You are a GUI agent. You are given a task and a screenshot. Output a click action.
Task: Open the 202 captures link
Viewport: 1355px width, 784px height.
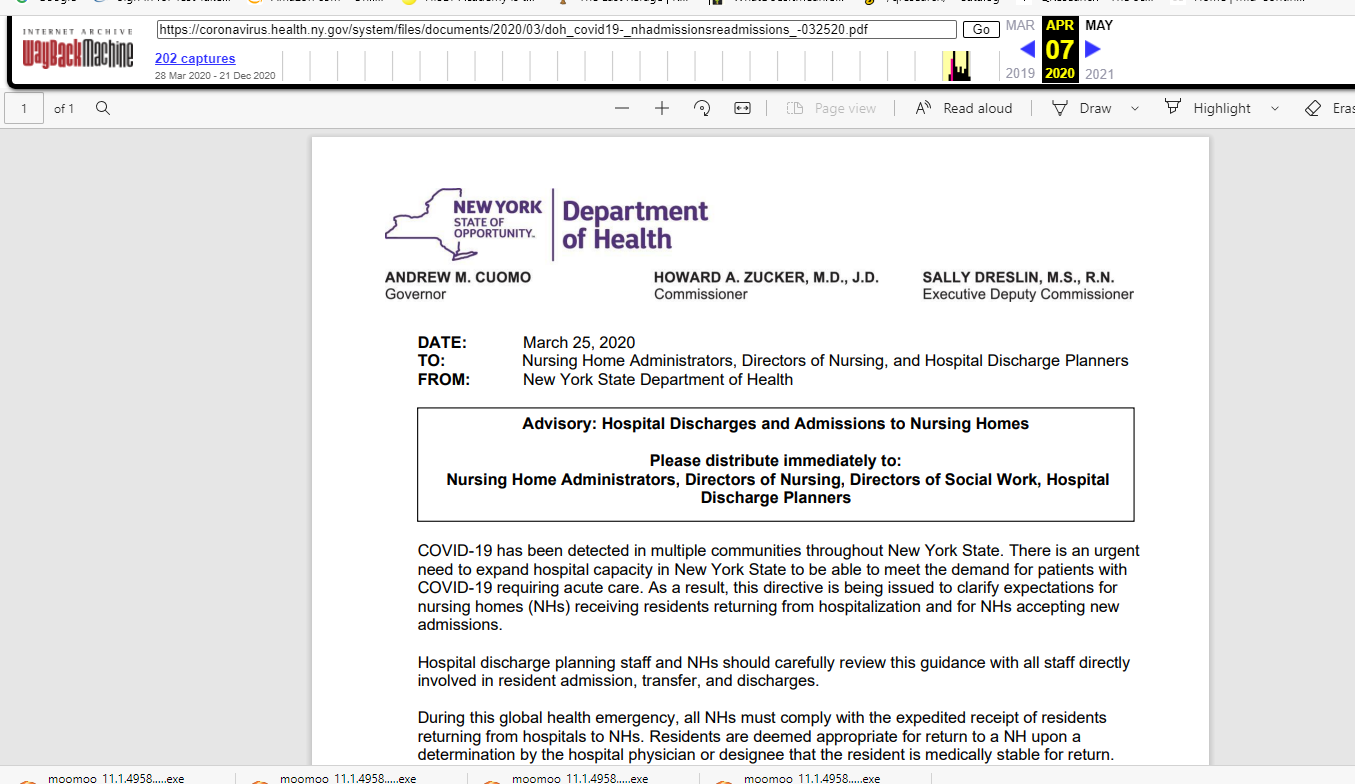195,59
